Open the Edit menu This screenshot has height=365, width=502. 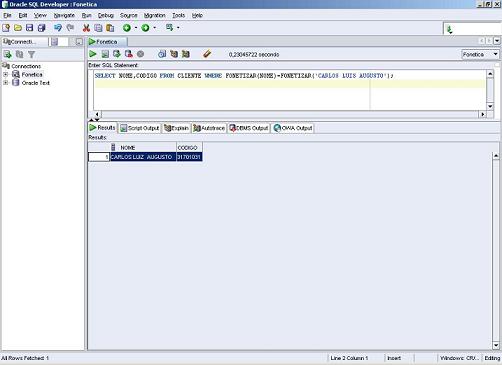point(23,15)
